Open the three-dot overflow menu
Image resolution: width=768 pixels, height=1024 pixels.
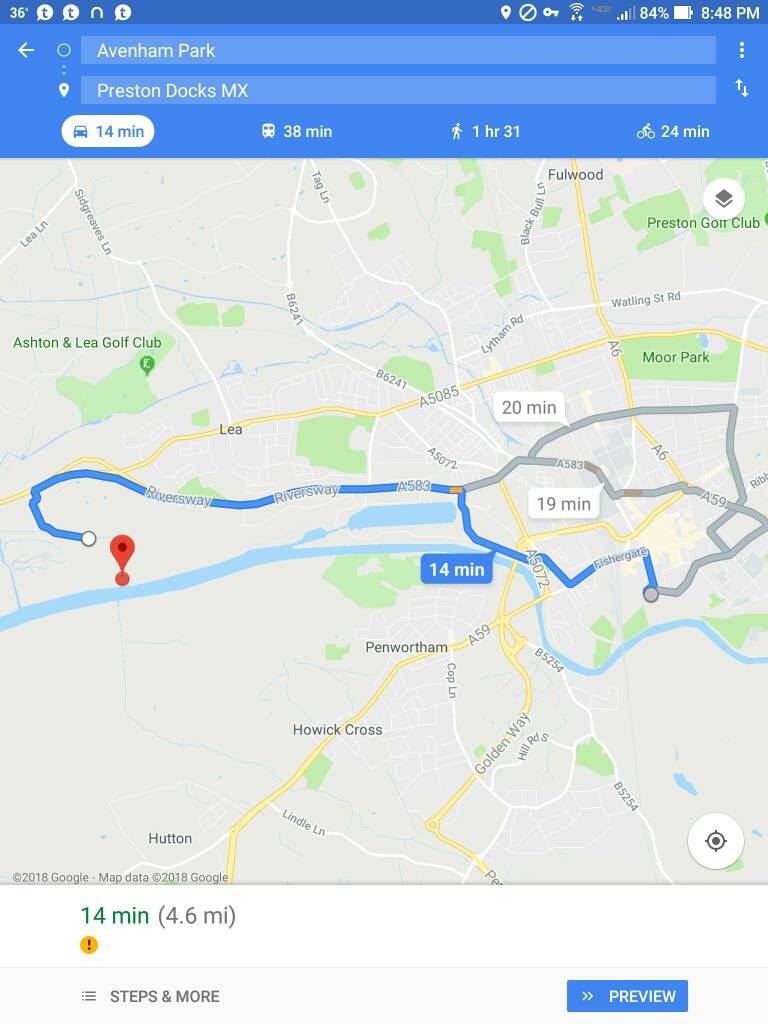click(x=742, y=50)
